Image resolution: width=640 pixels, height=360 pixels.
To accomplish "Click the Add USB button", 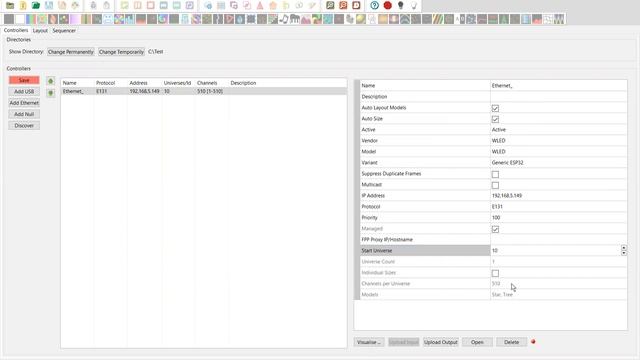I will [x=24, y=92].
